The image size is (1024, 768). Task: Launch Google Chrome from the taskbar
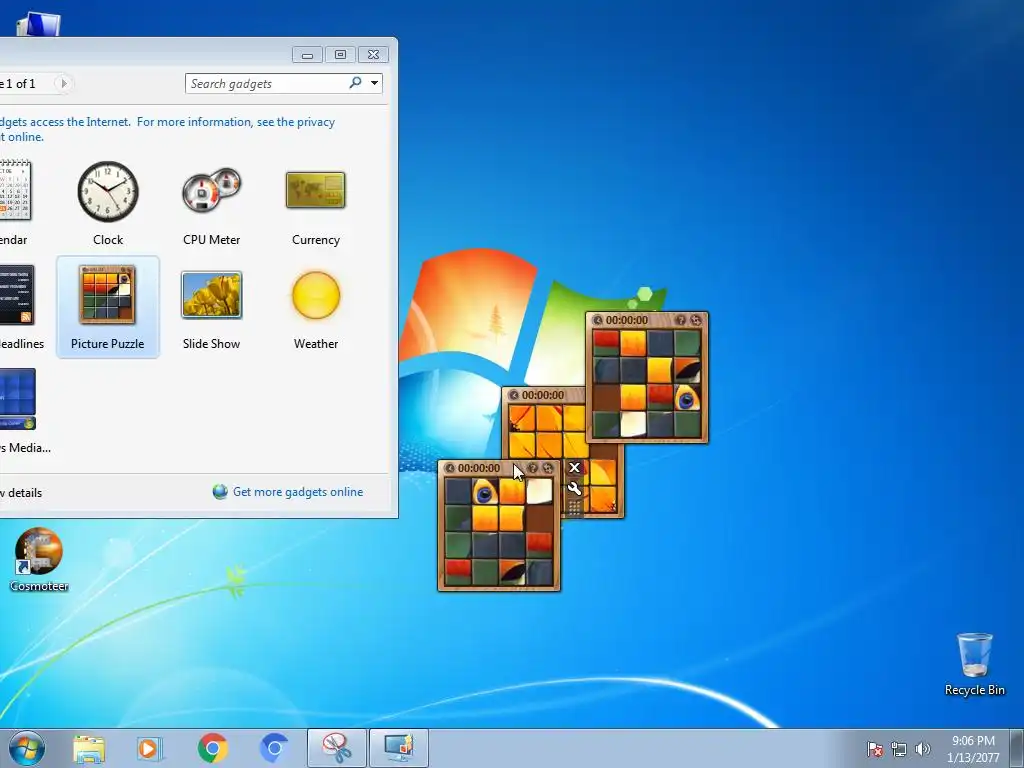pos(212,748)
